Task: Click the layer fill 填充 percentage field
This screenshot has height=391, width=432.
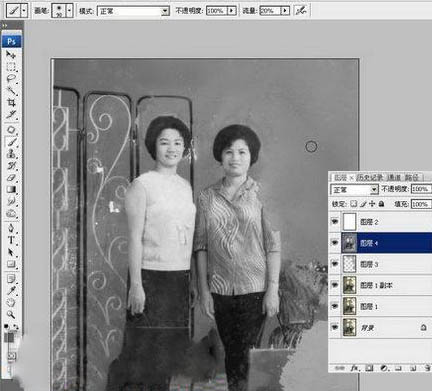Action: (421, 204)
